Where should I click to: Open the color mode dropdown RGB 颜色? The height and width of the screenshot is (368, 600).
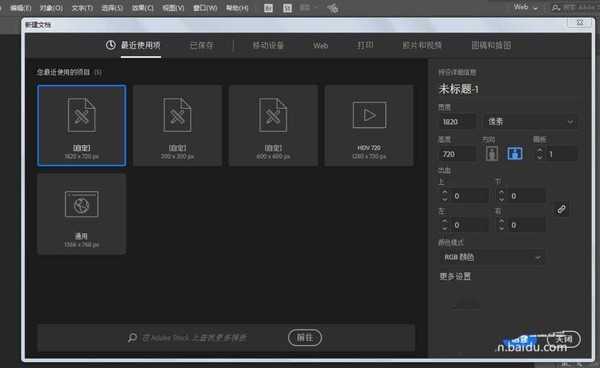point(492,257)
